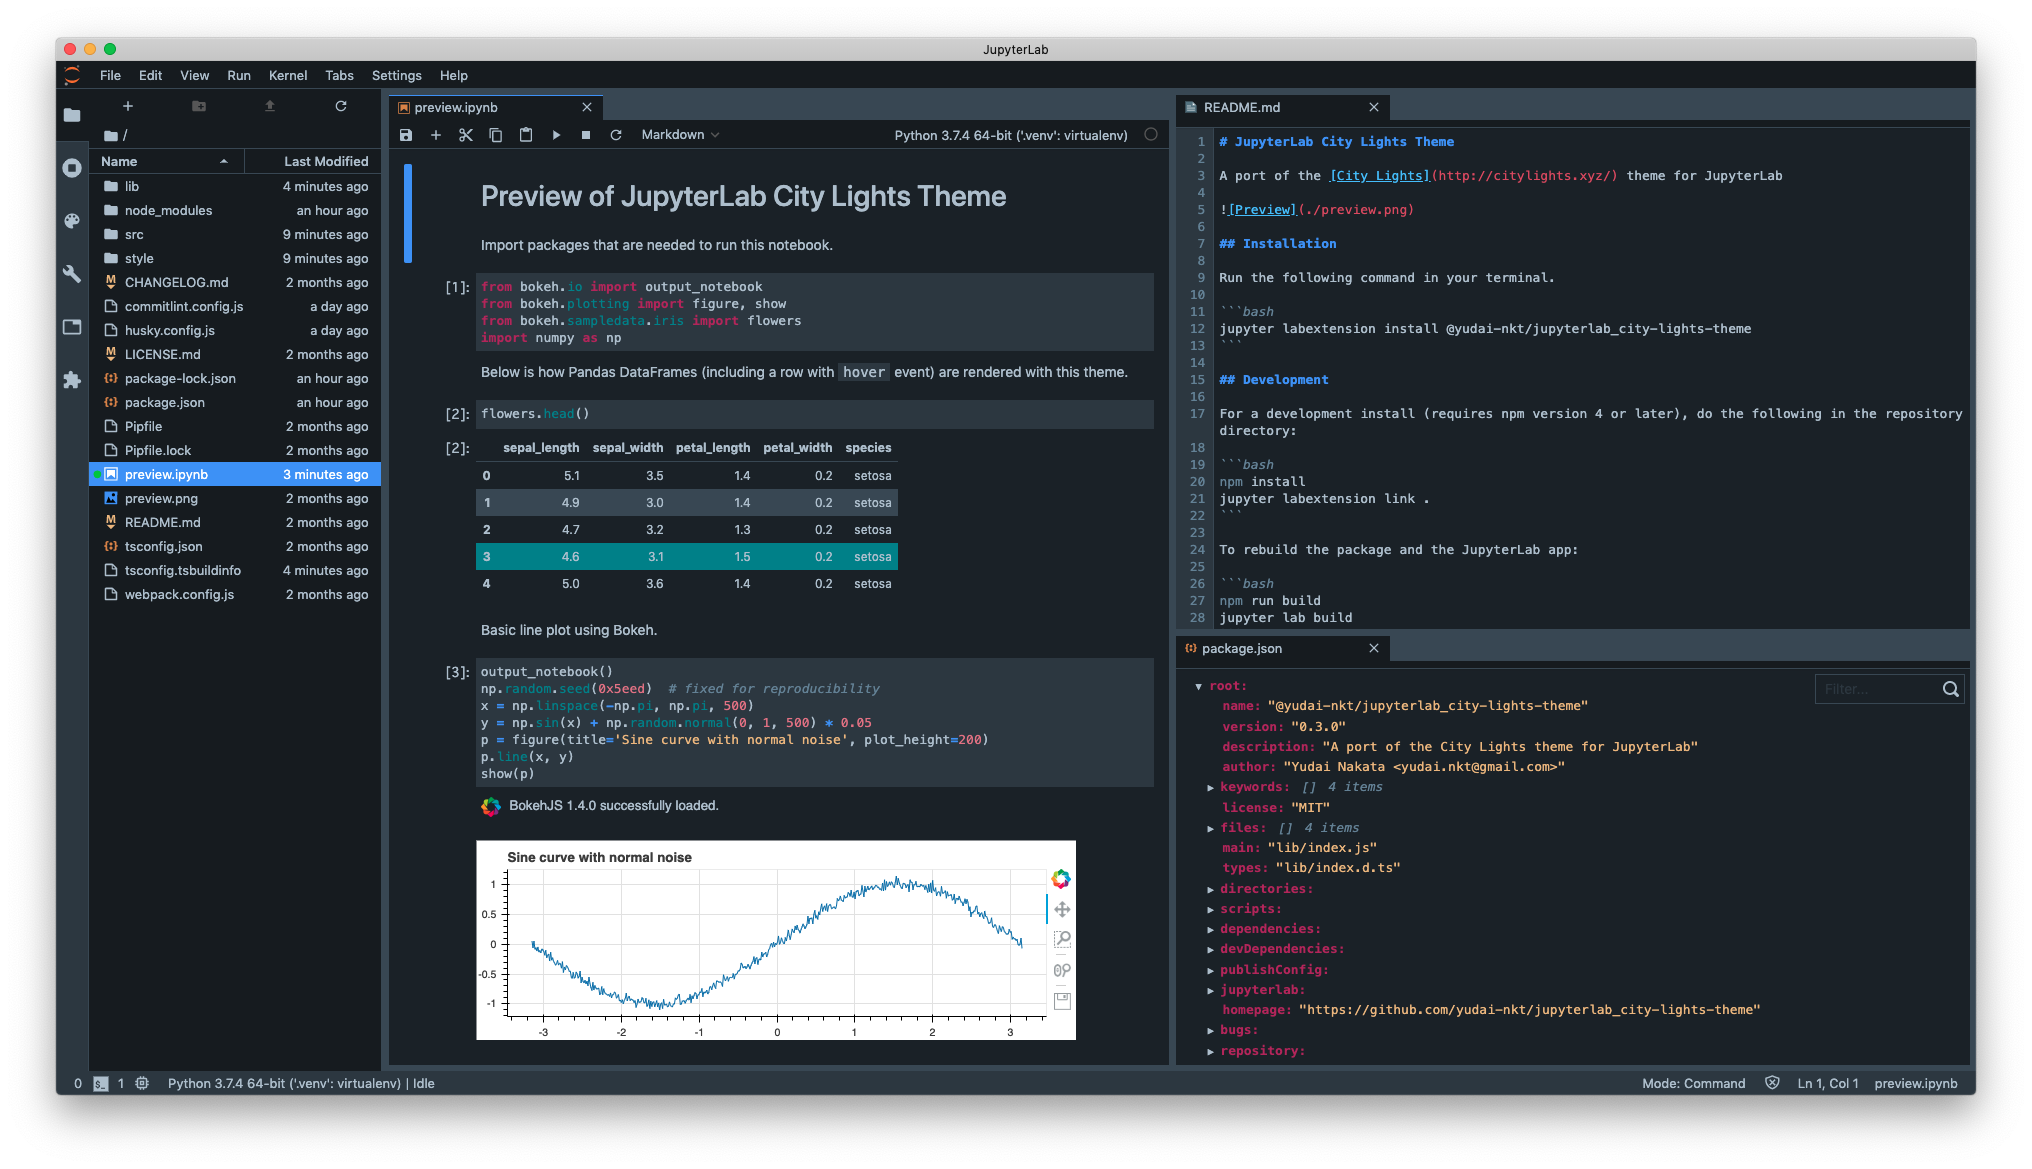Sort files by Last Modified column
This screenshot has height=1169, width=2032.
coord(326,161)
